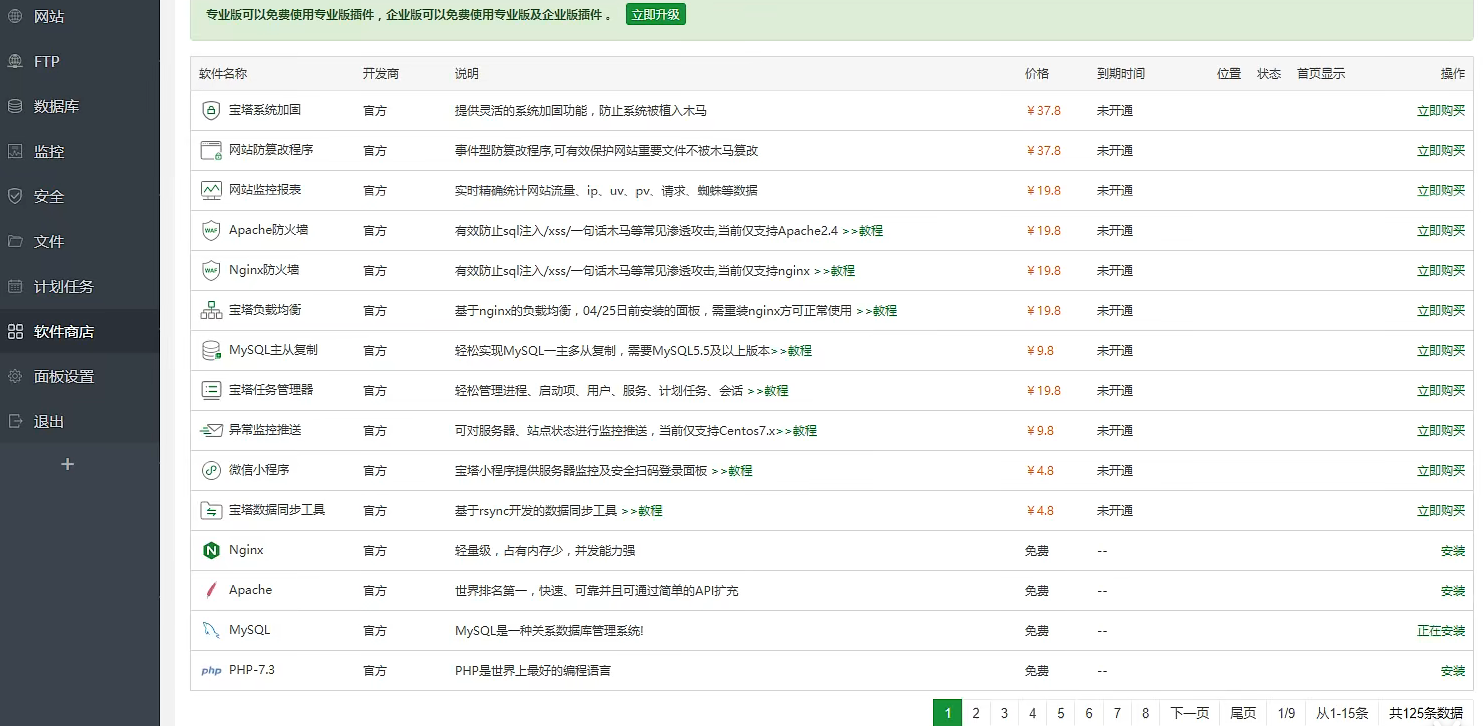The width and height of the screenshot is (1483, 726).
Task: Click the 文件 folder icon in sidebar
Action: [x=15, y=241]
